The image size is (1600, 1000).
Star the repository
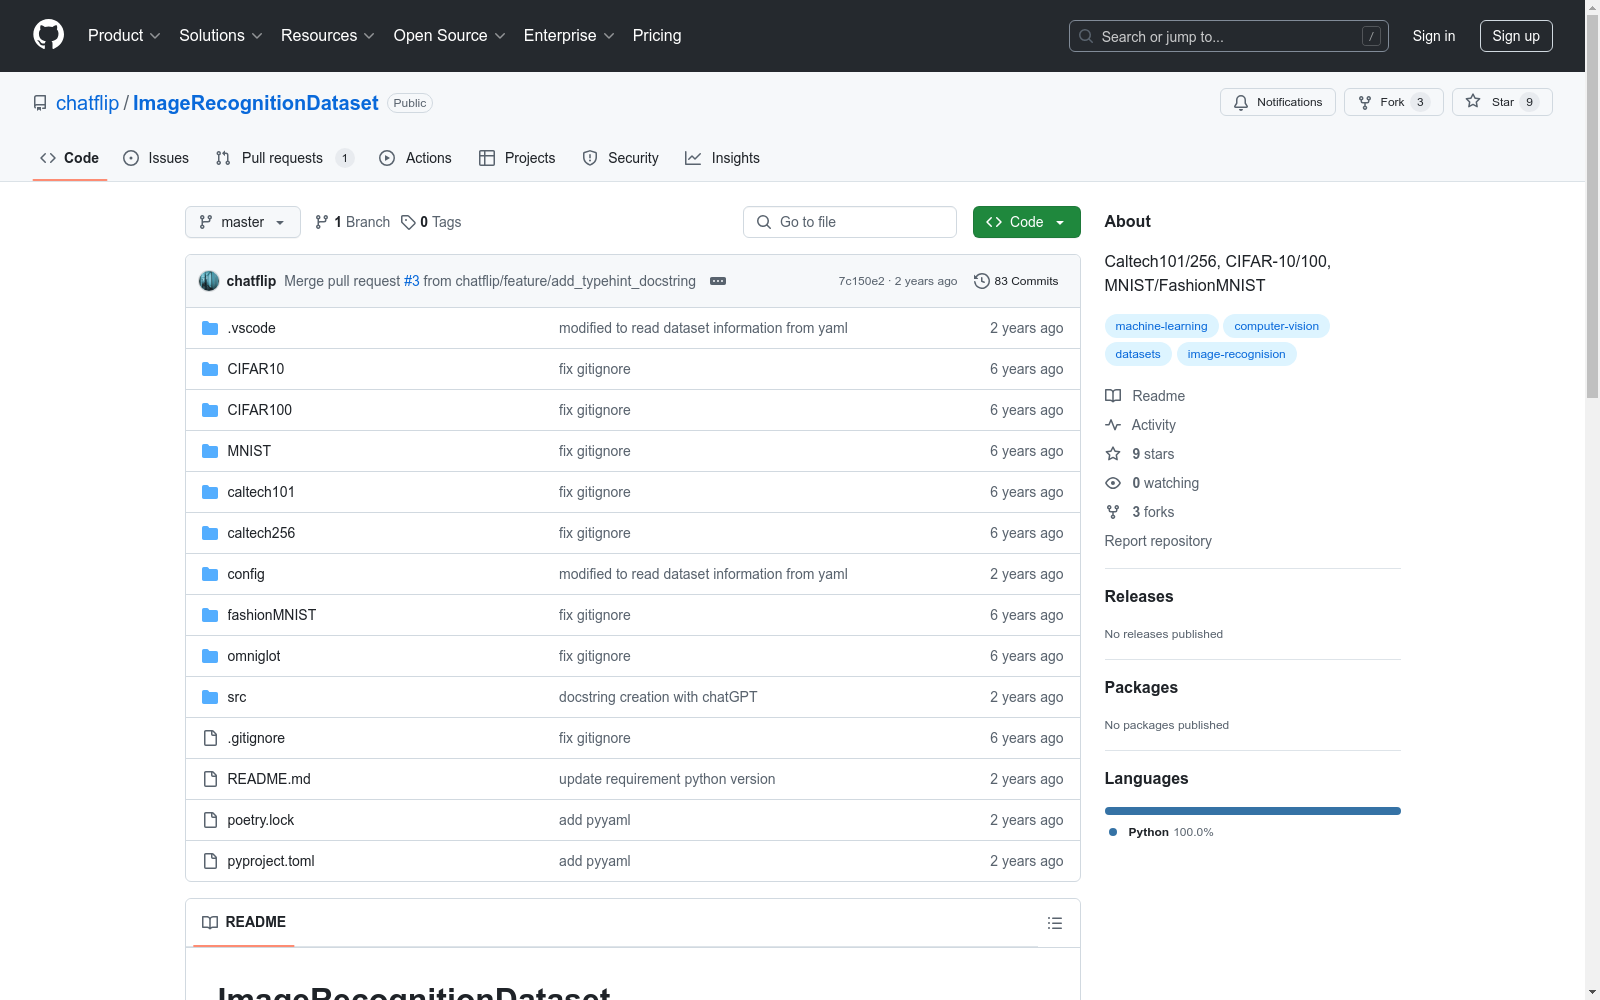tap(1502, 102)
